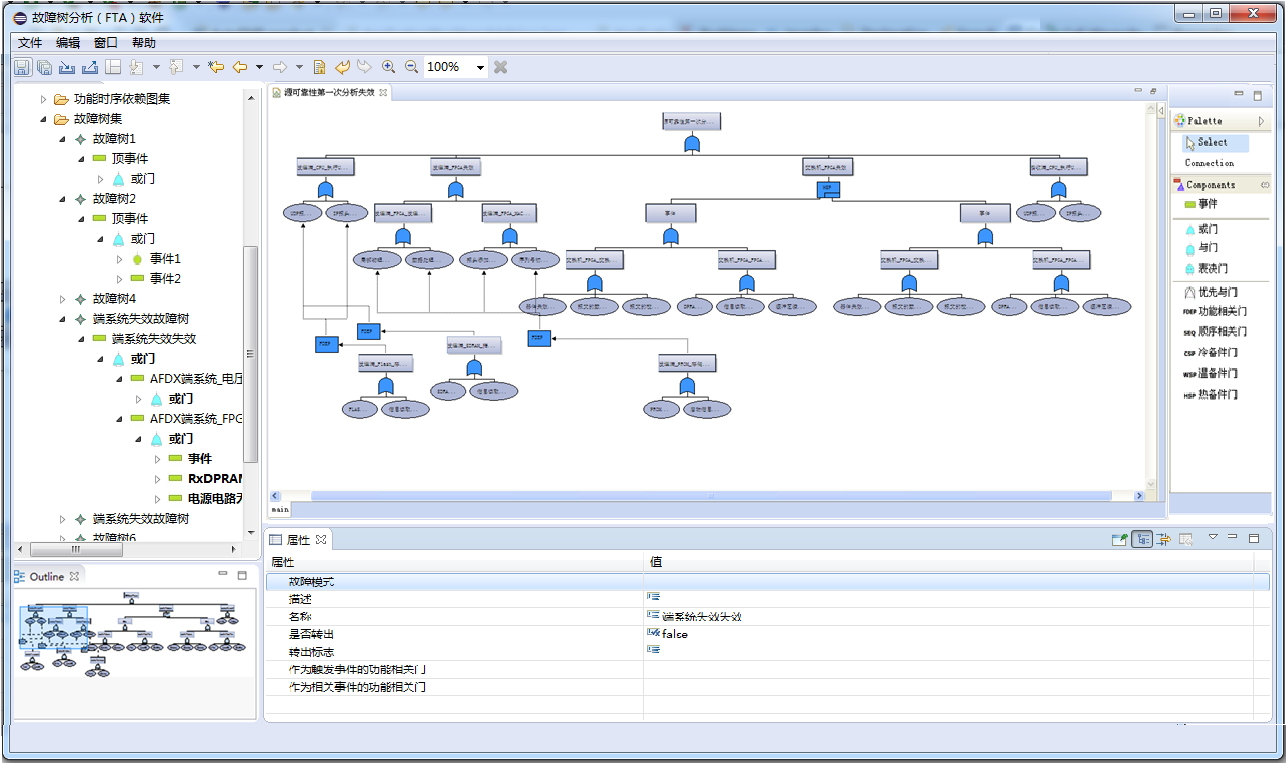
Task: Click the import icon in the toolbar
Action: click(67, 67)
